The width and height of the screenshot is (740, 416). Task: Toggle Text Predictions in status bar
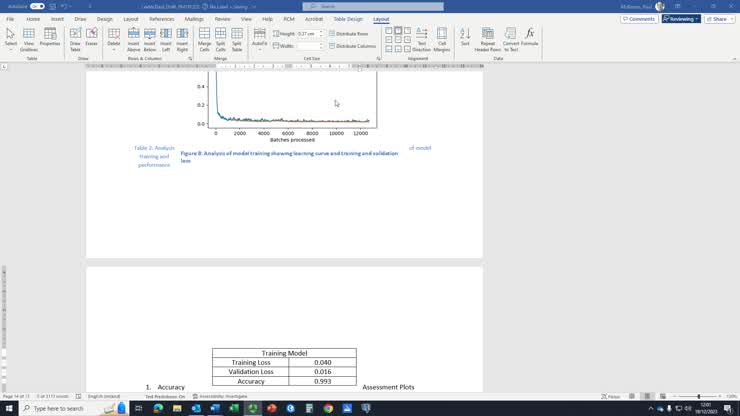(165, 396)
